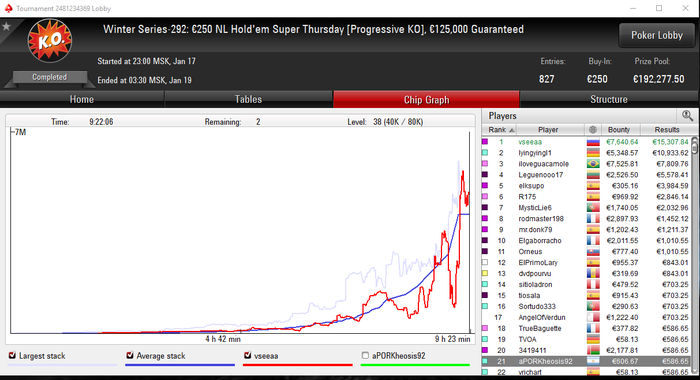Click the Brazil flag beside iloveguacamole
The width and height of the screenshot is (700, 380).
tap(593, 164)
